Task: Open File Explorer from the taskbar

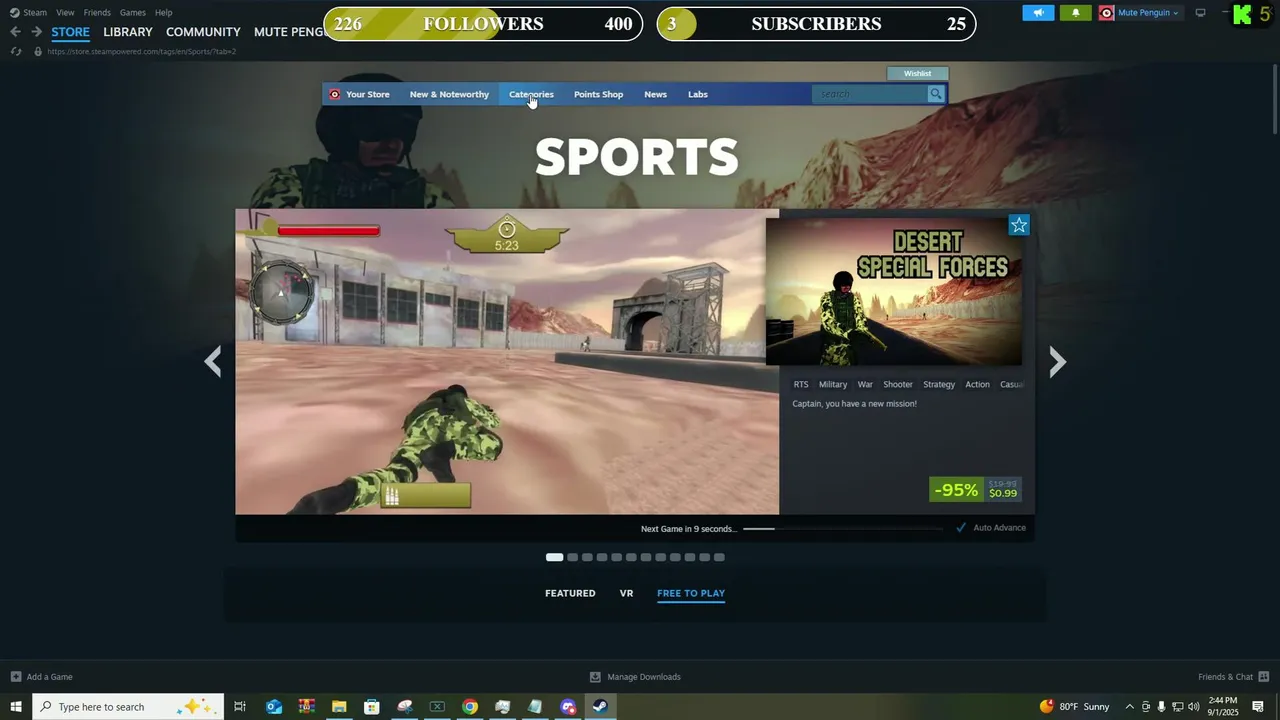Action: click(339, 707)
